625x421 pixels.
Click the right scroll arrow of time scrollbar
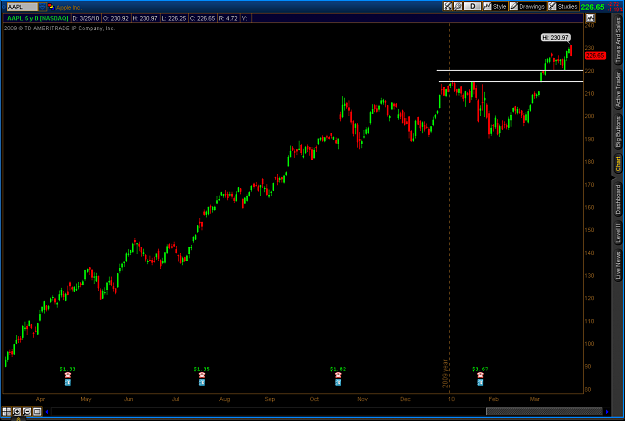[607, 412]
